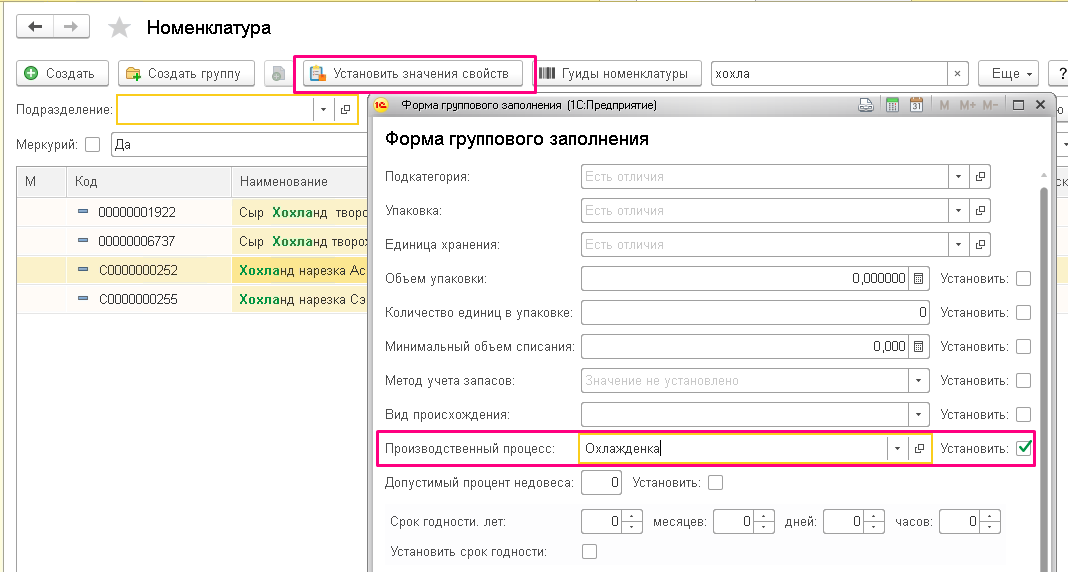
Task: Expand the Производственный процесс dropdown
Action: 898,449
